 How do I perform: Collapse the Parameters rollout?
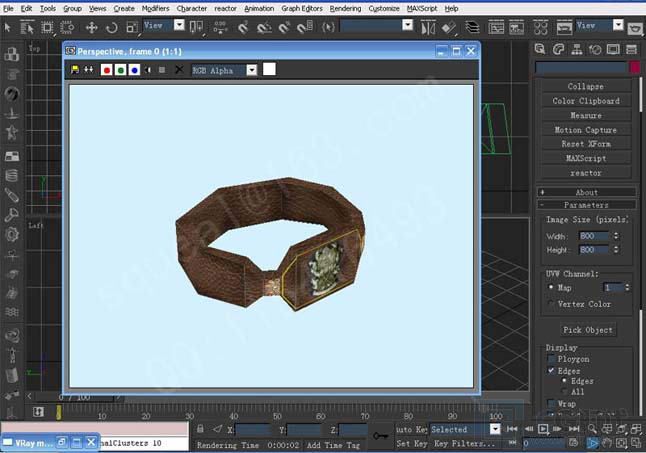click(586, 205)
